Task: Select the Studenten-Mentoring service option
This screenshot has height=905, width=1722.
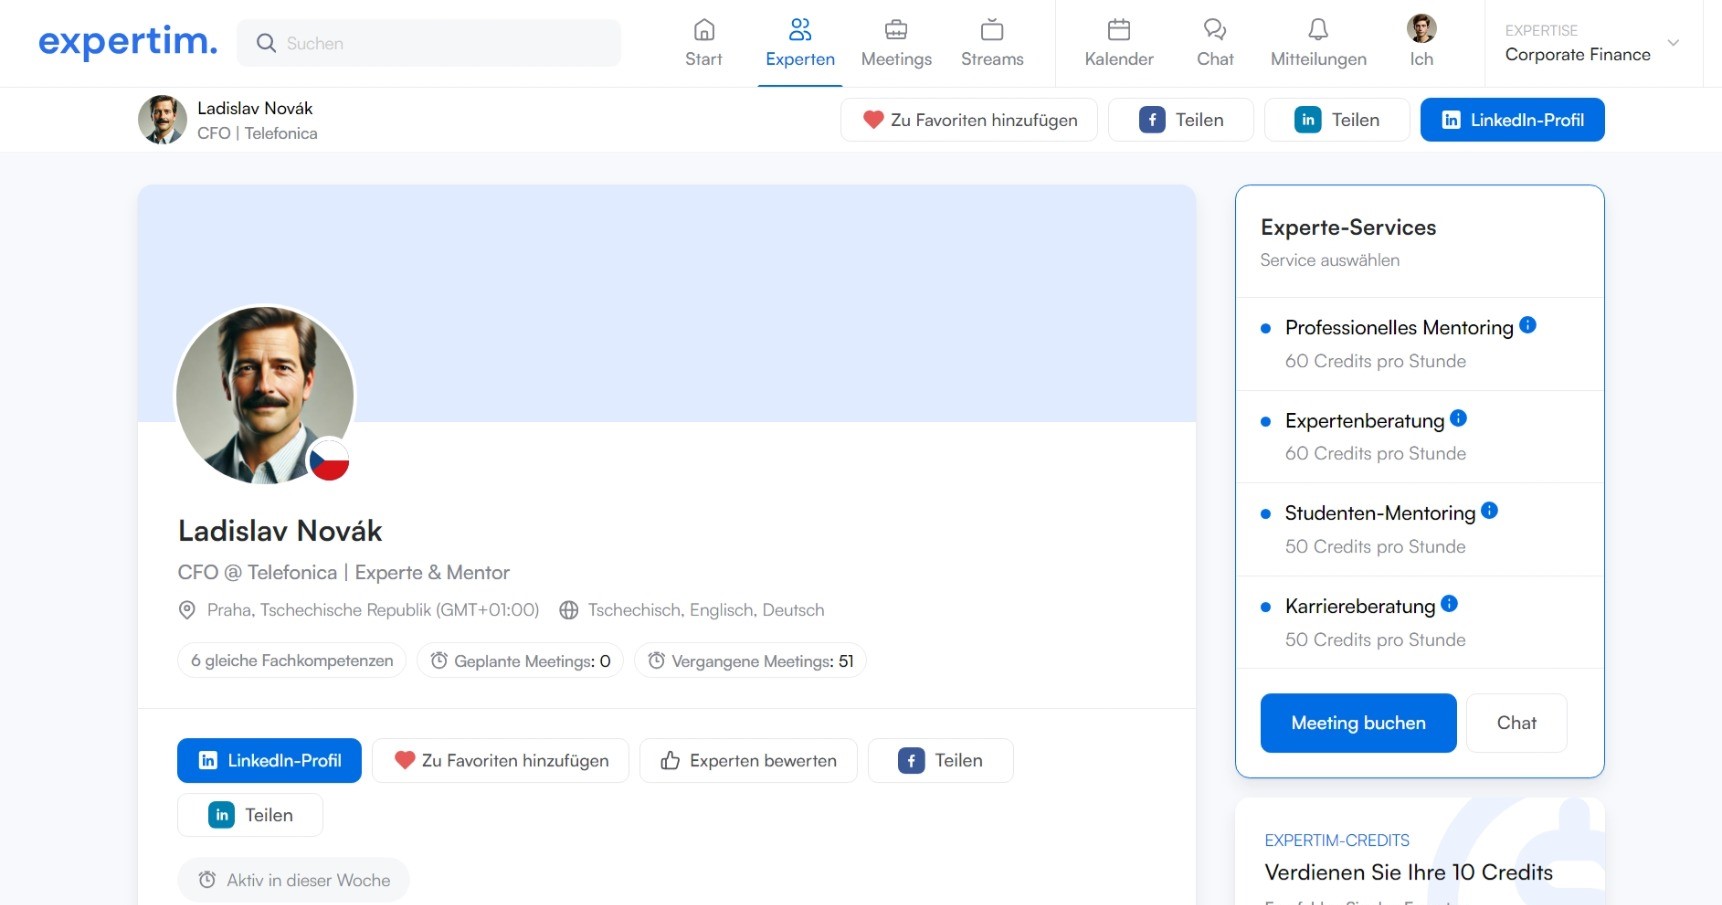Action: tap(1379, 514)
